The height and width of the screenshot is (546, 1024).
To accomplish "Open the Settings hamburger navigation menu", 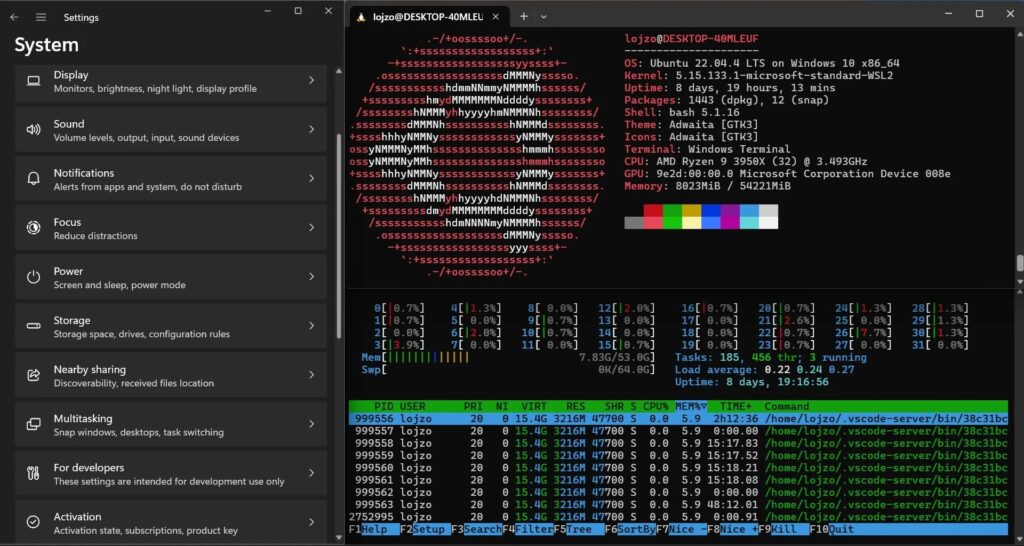I will [41, 18].
